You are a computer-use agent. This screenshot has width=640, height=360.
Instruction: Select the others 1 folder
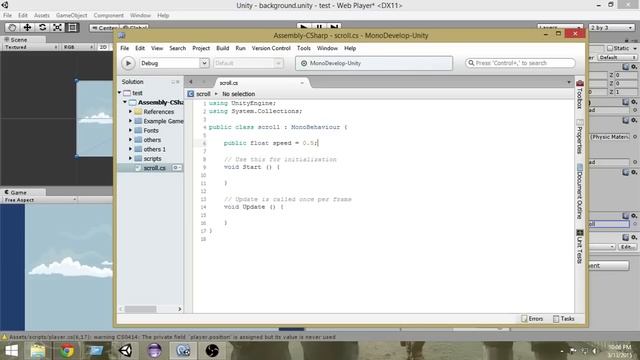(154, 149)
